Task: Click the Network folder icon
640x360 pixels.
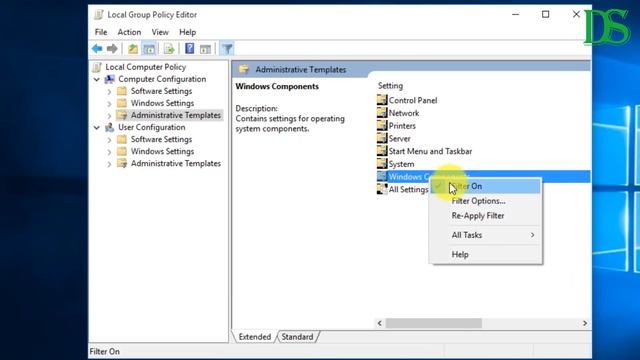Action: click(x=382, y=112)
